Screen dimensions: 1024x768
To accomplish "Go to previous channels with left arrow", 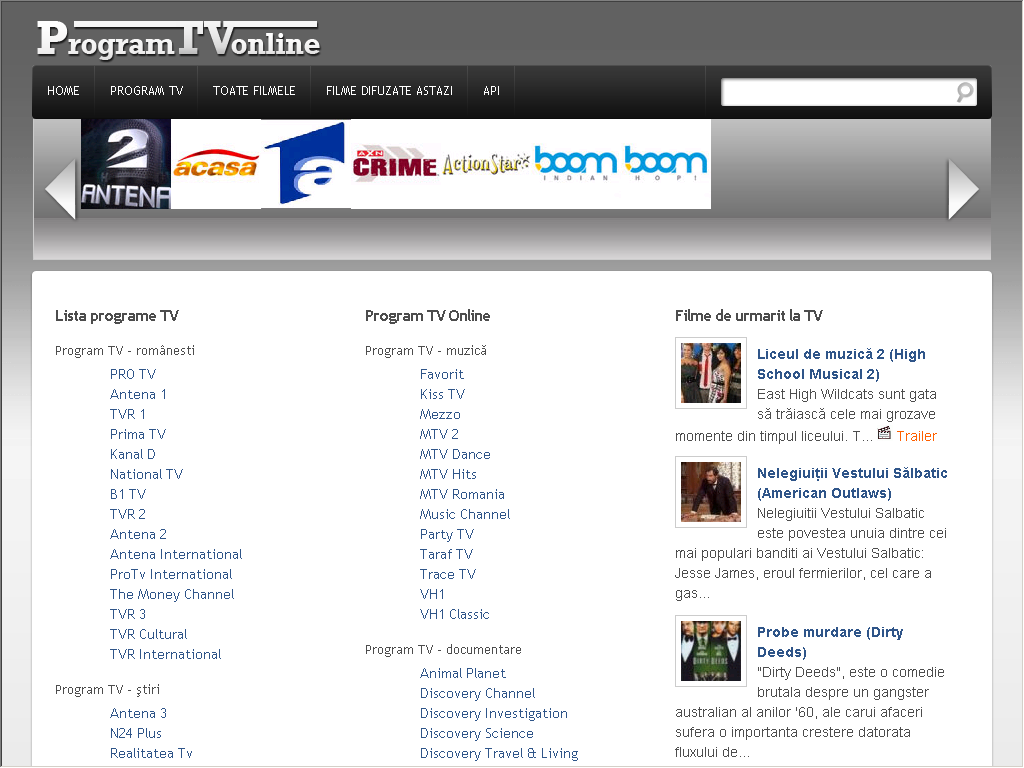I will (61, 189).
